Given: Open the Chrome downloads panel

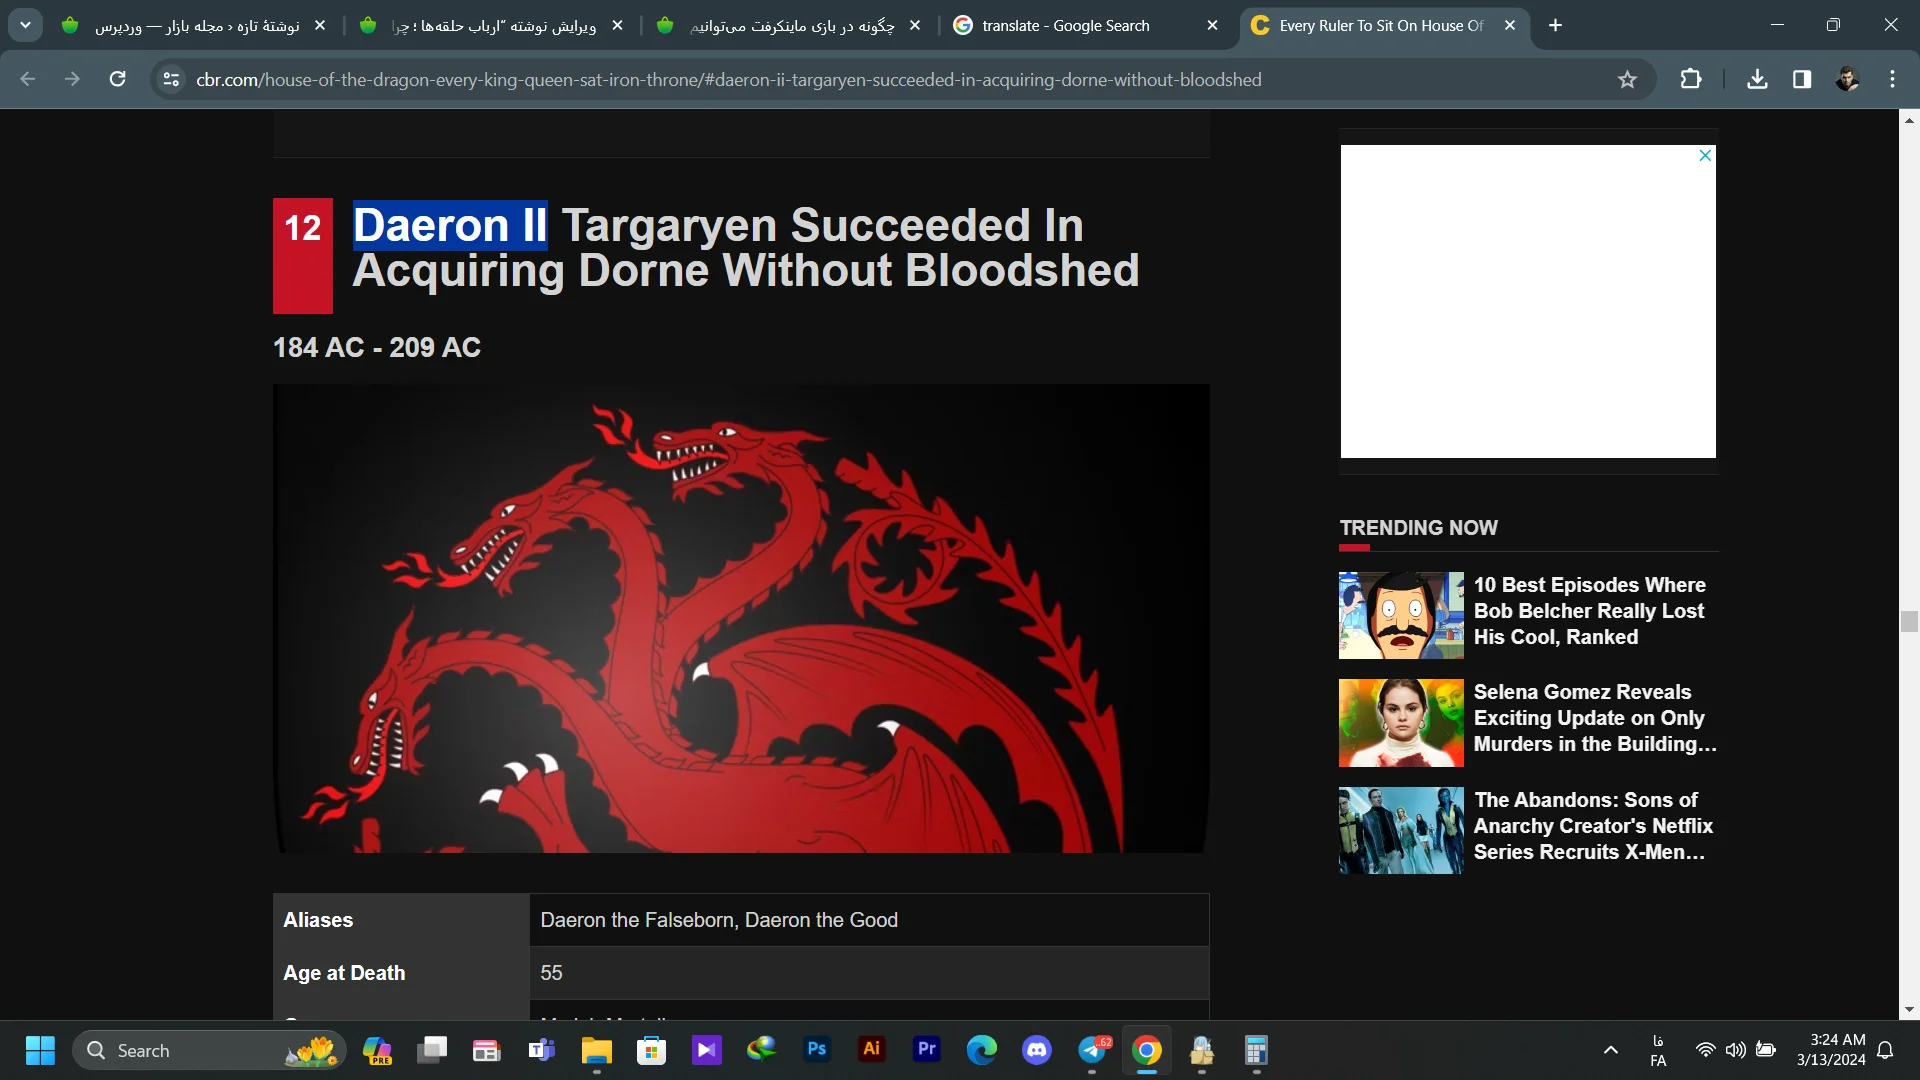Looking at the screenshot, I should pos(1757,79).
